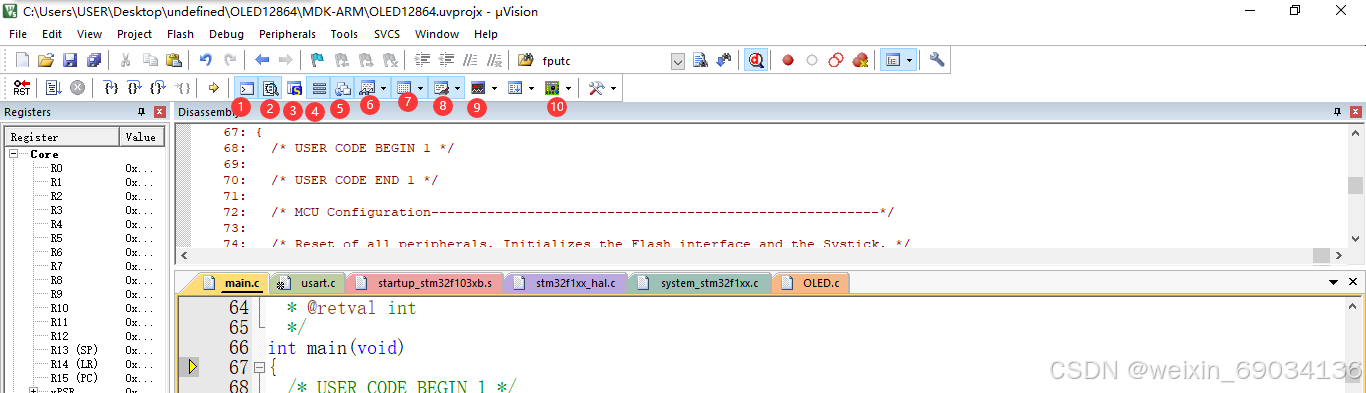Kill all breakpoints icon
This screenshot has height=393, width=1366.
click(860, 60)
